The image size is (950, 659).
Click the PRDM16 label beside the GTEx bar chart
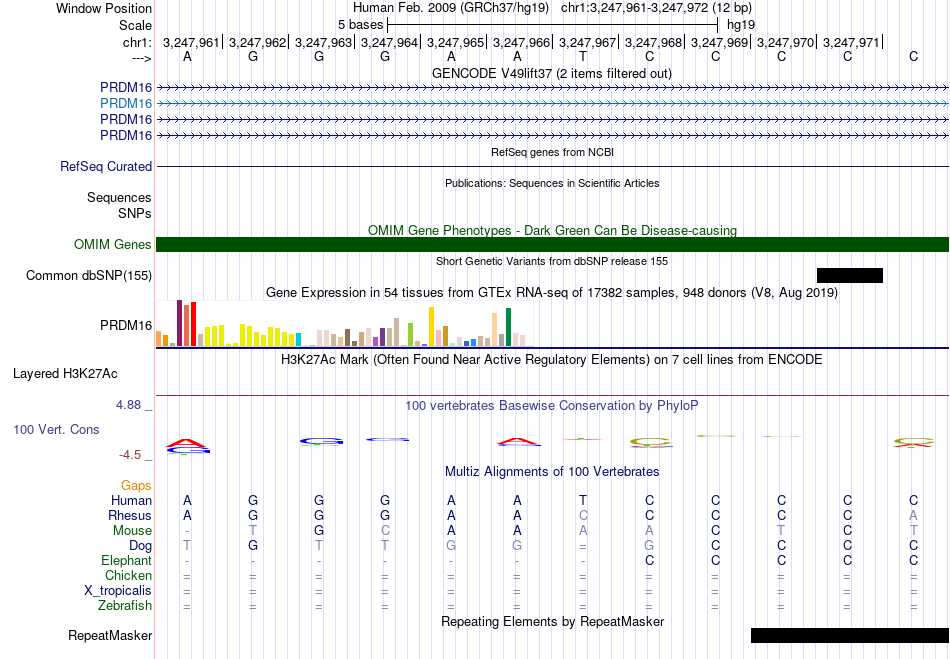[x=126, y=326]
